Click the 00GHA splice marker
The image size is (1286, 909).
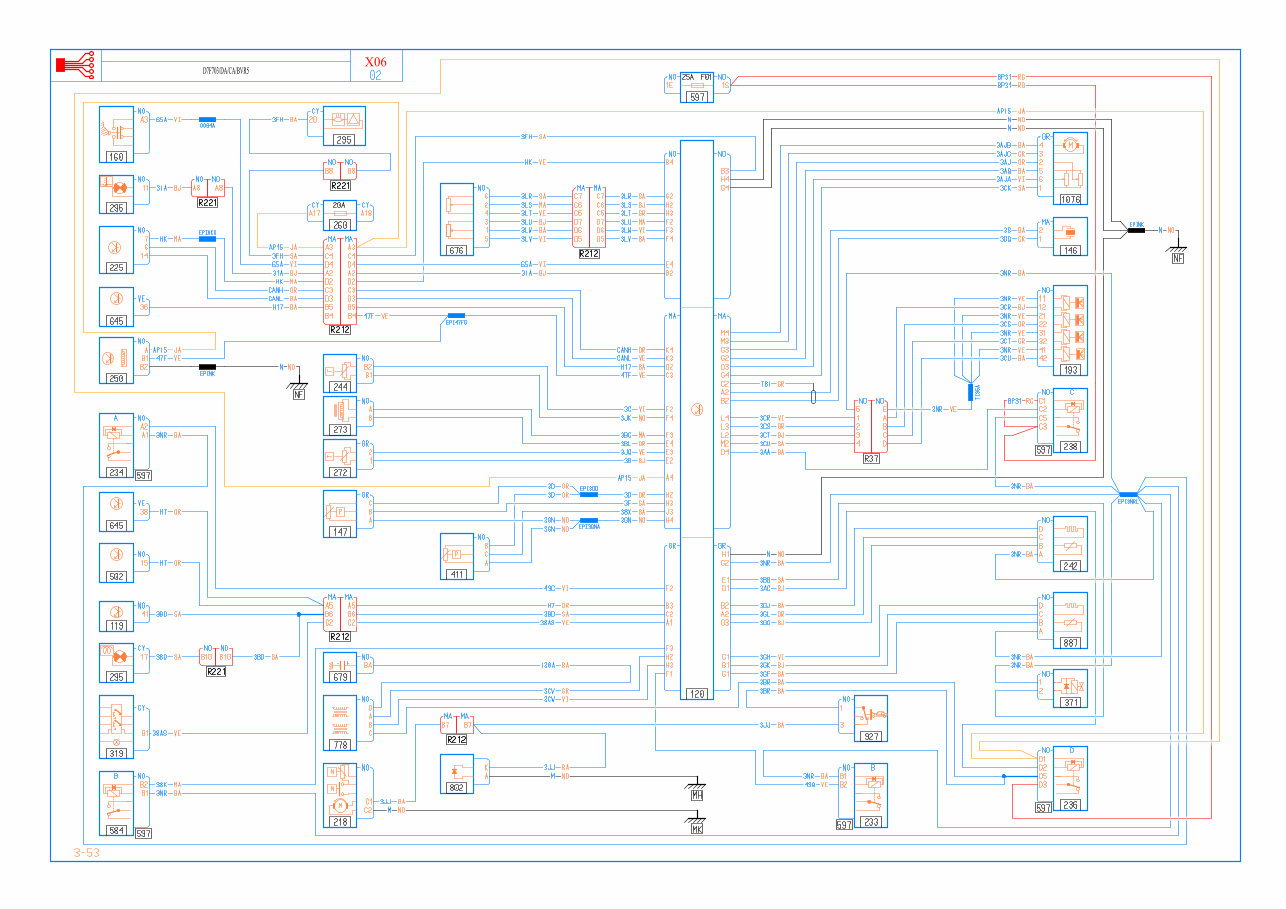tap(208, 122)
